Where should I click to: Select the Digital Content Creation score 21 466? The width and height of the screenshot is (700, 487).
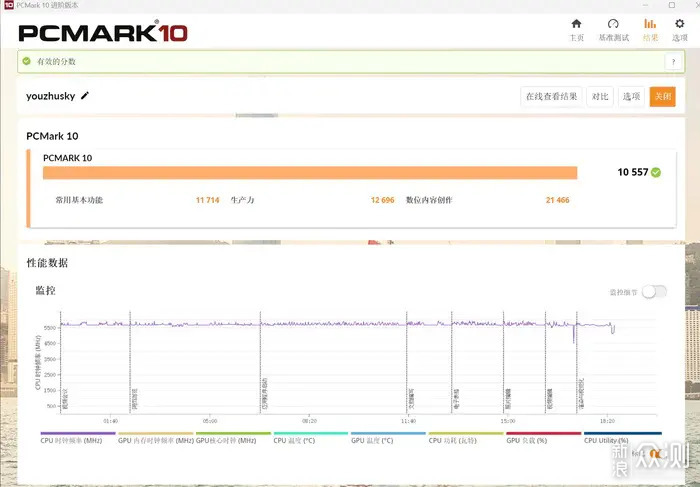coord(558,200)
